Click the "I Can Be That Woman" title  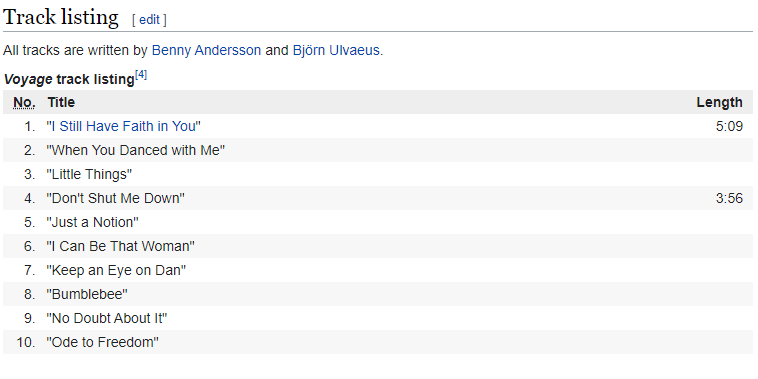(121, 246)
